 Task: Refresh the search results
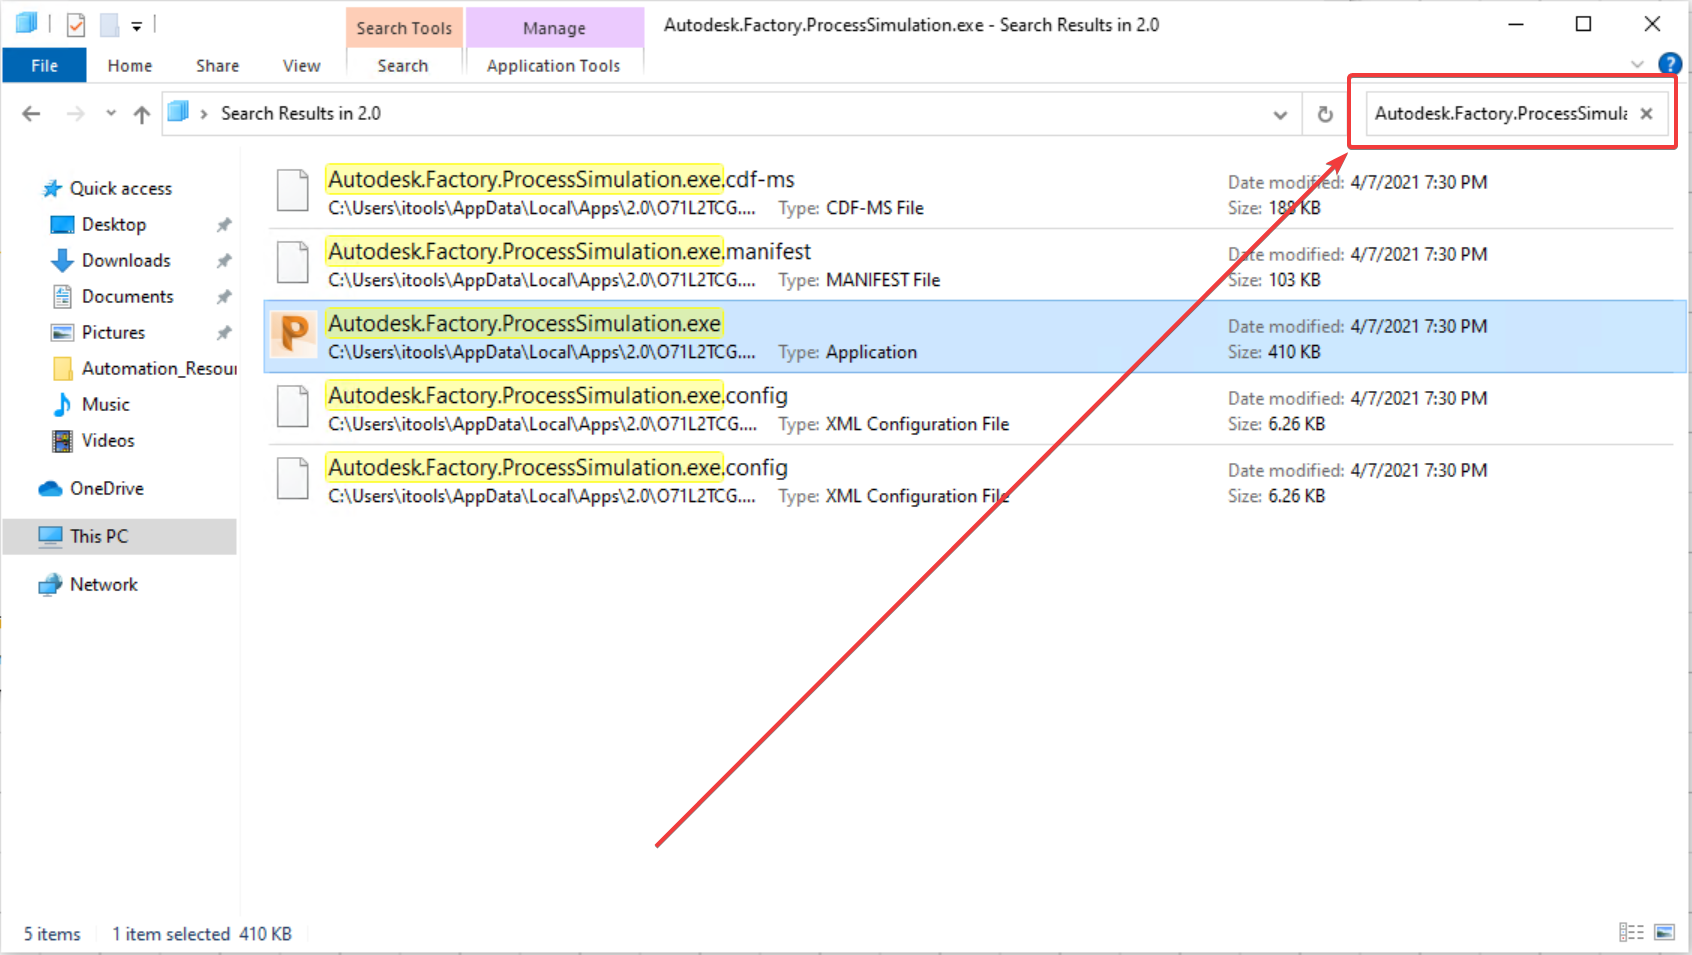[x=1325, y=114]
